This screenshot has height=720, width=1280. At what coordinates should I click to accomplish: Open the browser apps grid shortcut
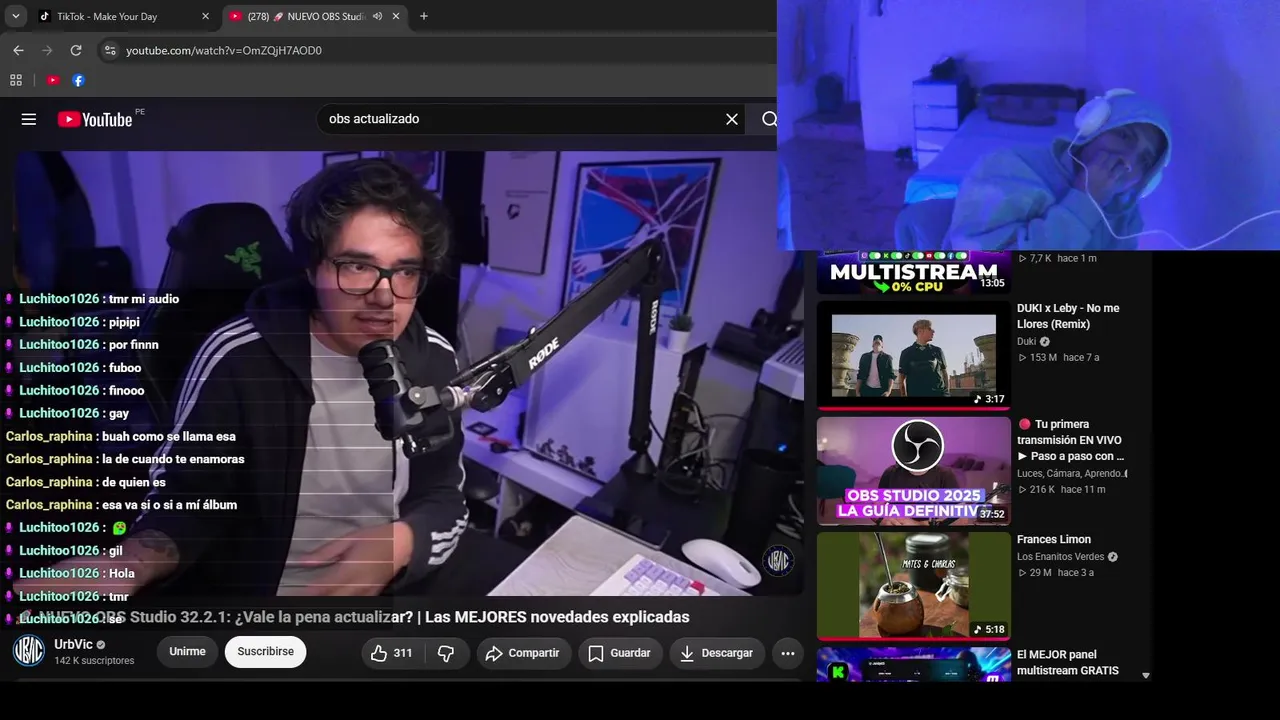[x=16, y=80]
